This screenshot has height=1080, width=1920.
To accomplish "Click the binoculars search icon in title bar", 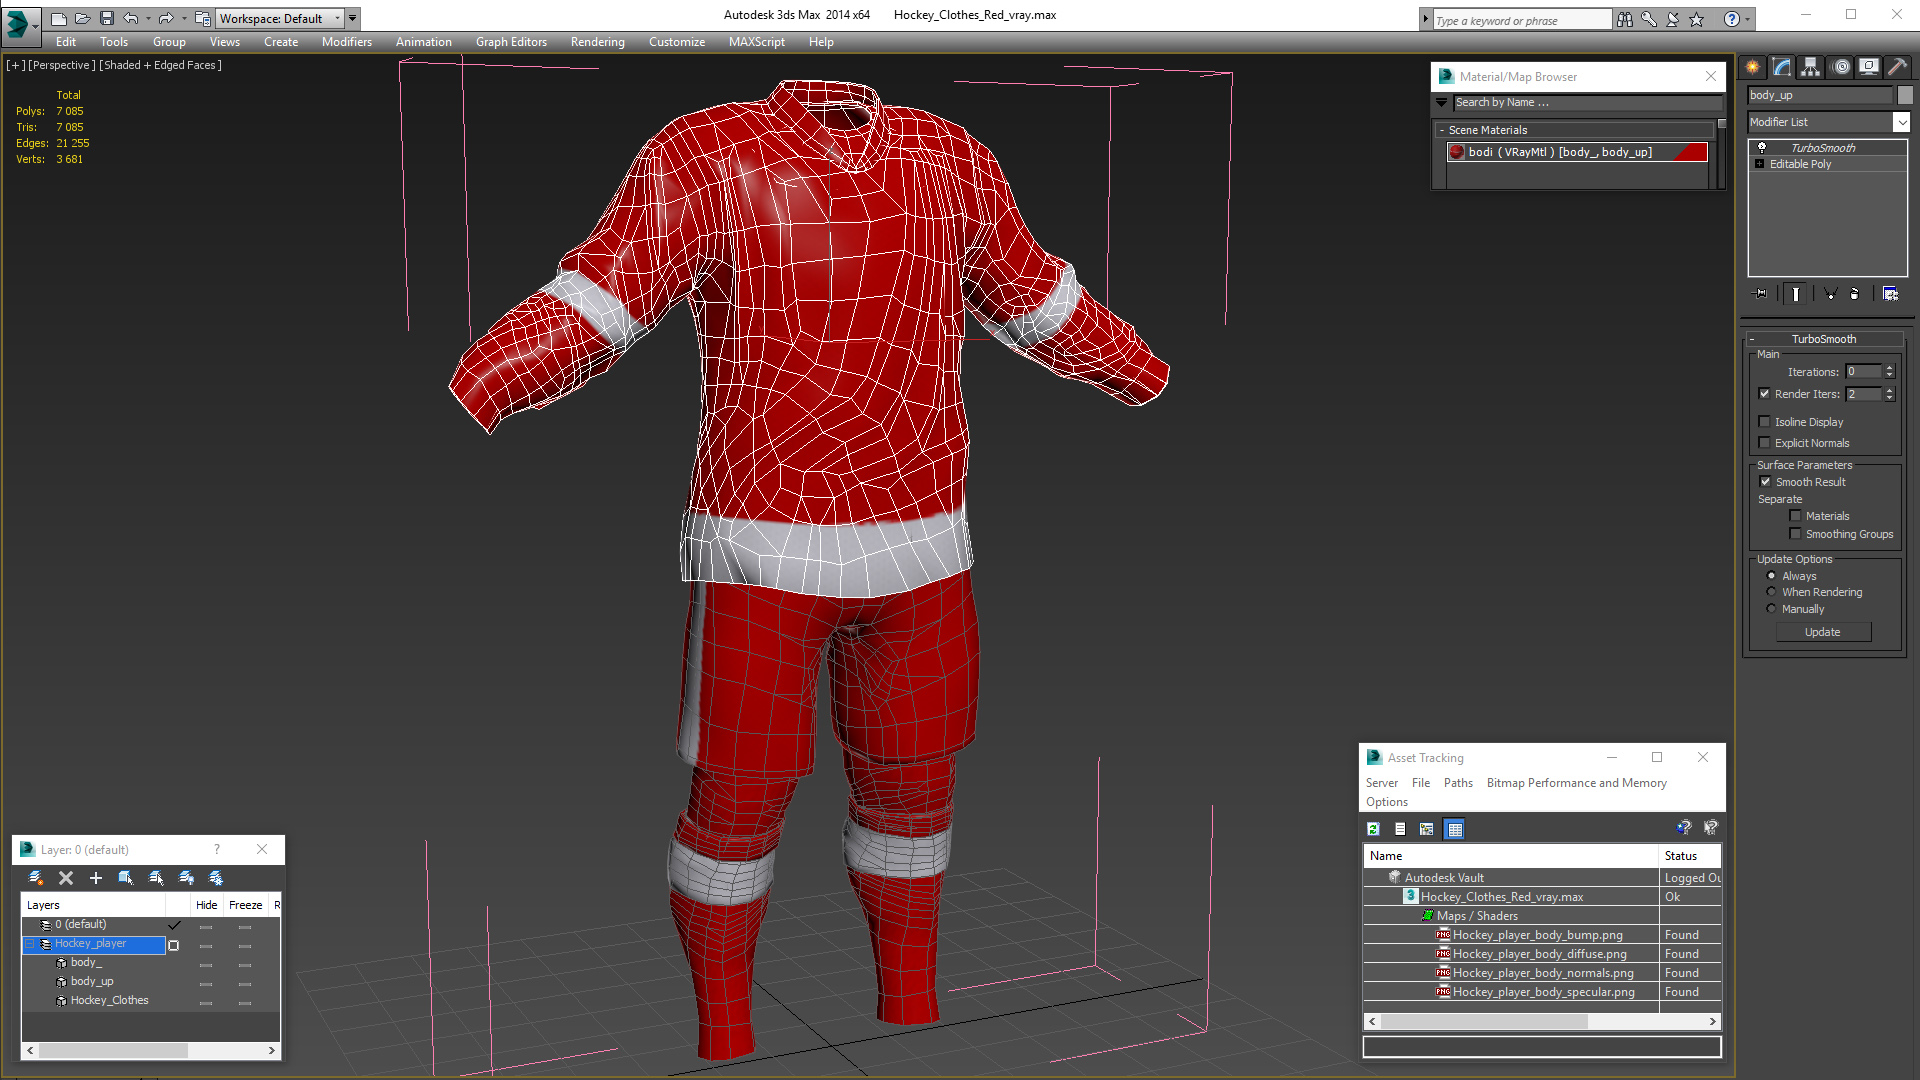I will pos(1625,19).
